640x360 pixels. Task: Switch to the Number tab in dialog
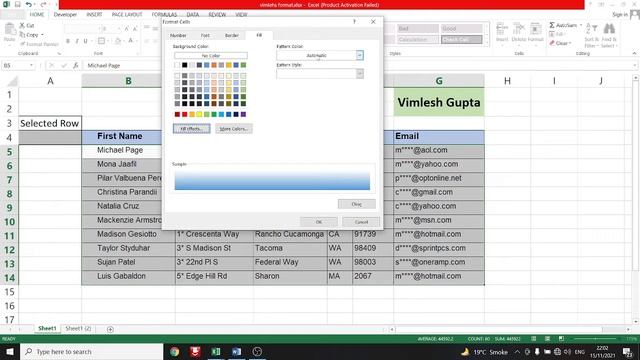pos(178,36)
